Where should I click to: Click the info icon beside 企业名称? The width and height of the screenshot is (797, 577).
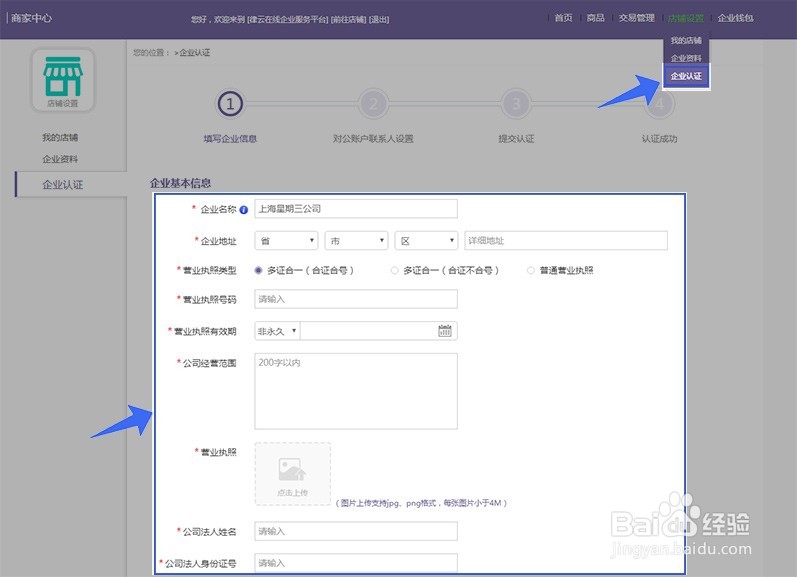[243, 209]
